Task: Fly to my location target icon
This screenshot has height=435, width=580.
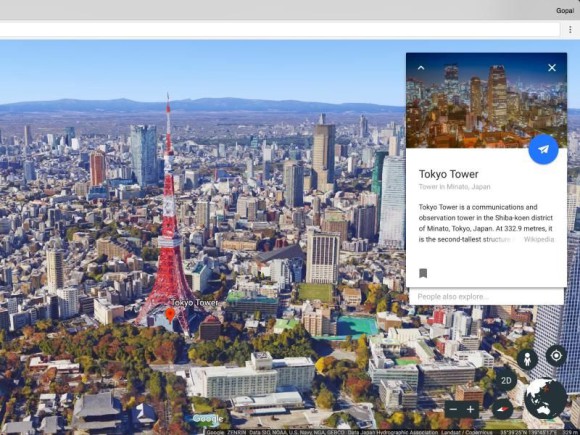Action: pyautogui.click(x=556, y=356)
